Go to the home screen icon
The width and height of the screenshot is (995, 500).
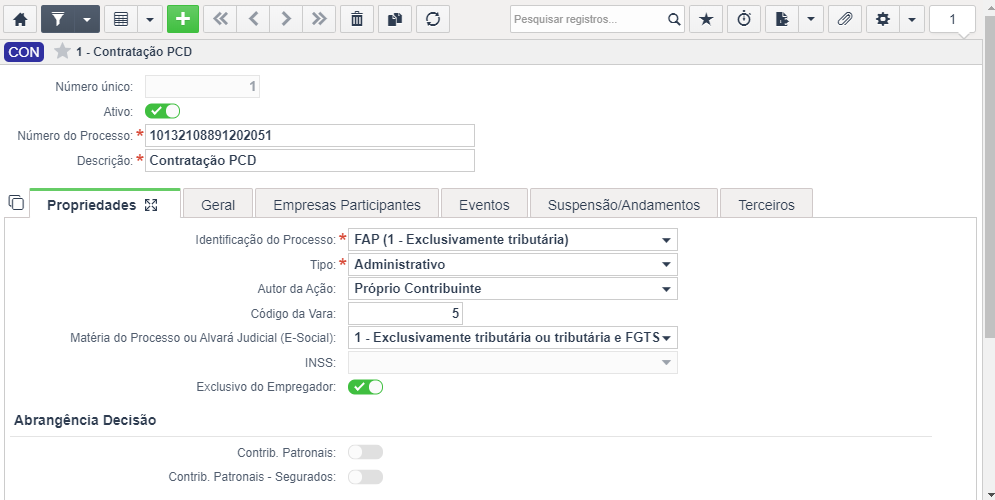pos(20,19)
